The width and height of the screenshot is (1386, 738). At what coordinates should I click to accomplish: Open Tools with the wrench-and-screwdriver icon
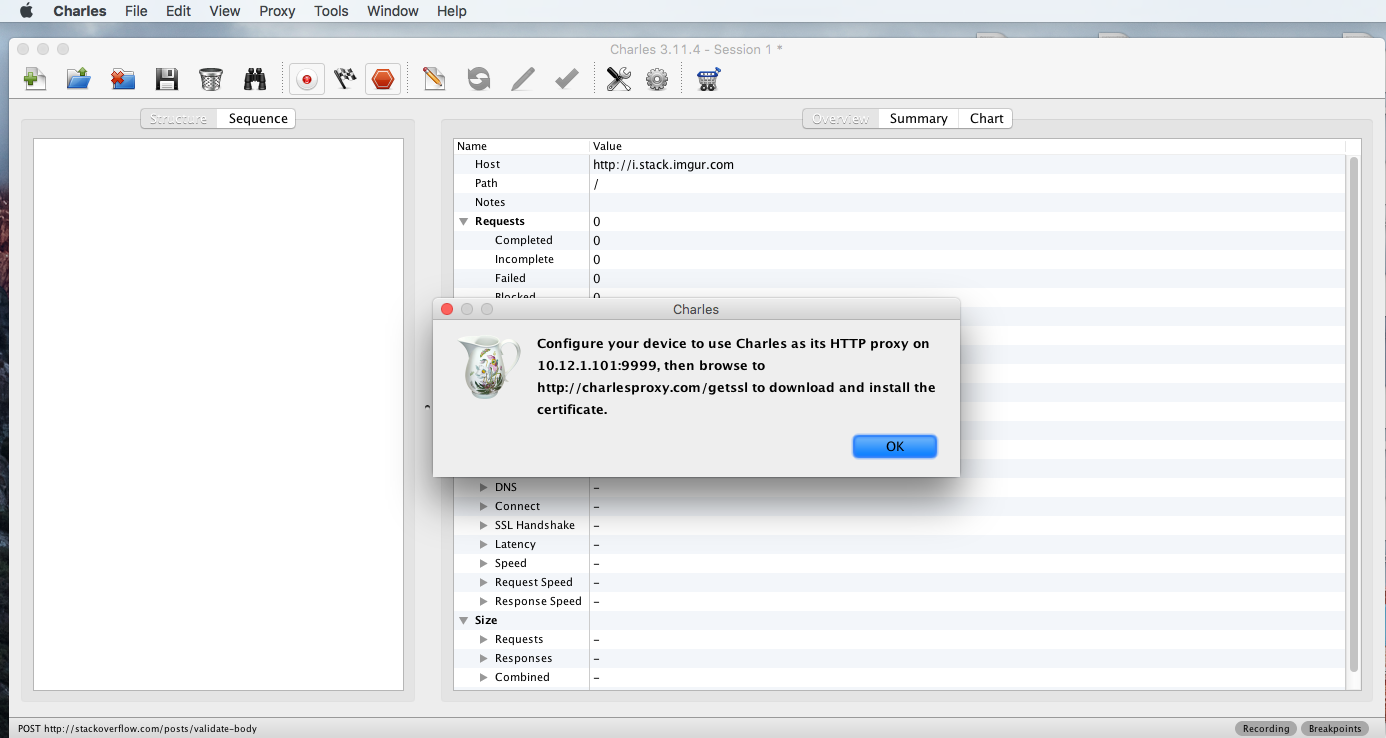tap(619, 79)
